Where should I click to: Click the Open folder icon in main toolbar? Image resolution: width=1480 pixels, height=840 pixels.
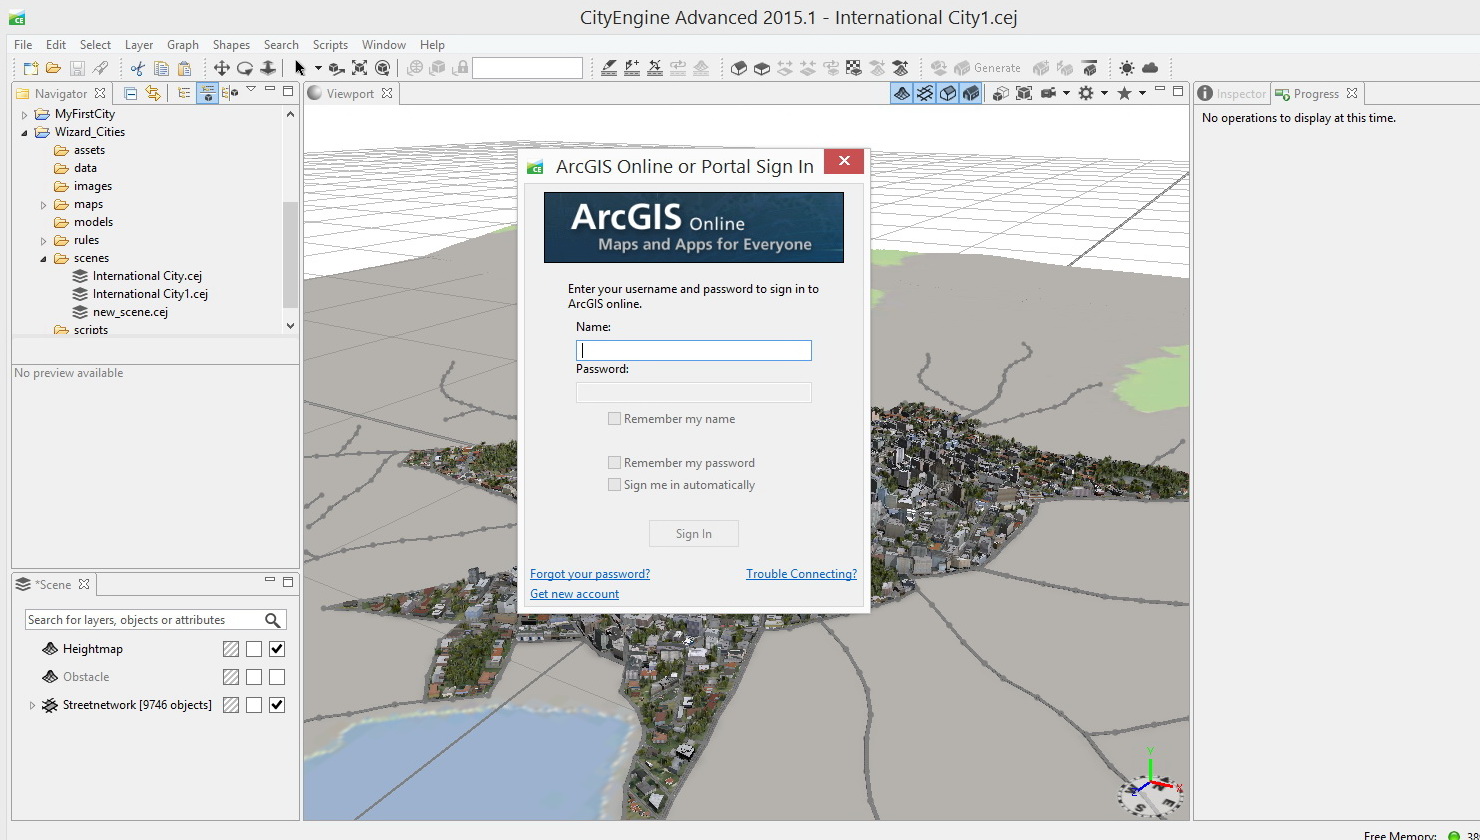[53, 68]
